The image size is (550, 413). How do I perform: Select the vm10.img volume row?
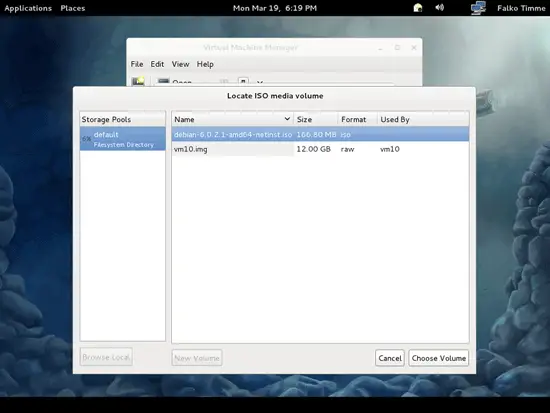(x=320, y=149)
